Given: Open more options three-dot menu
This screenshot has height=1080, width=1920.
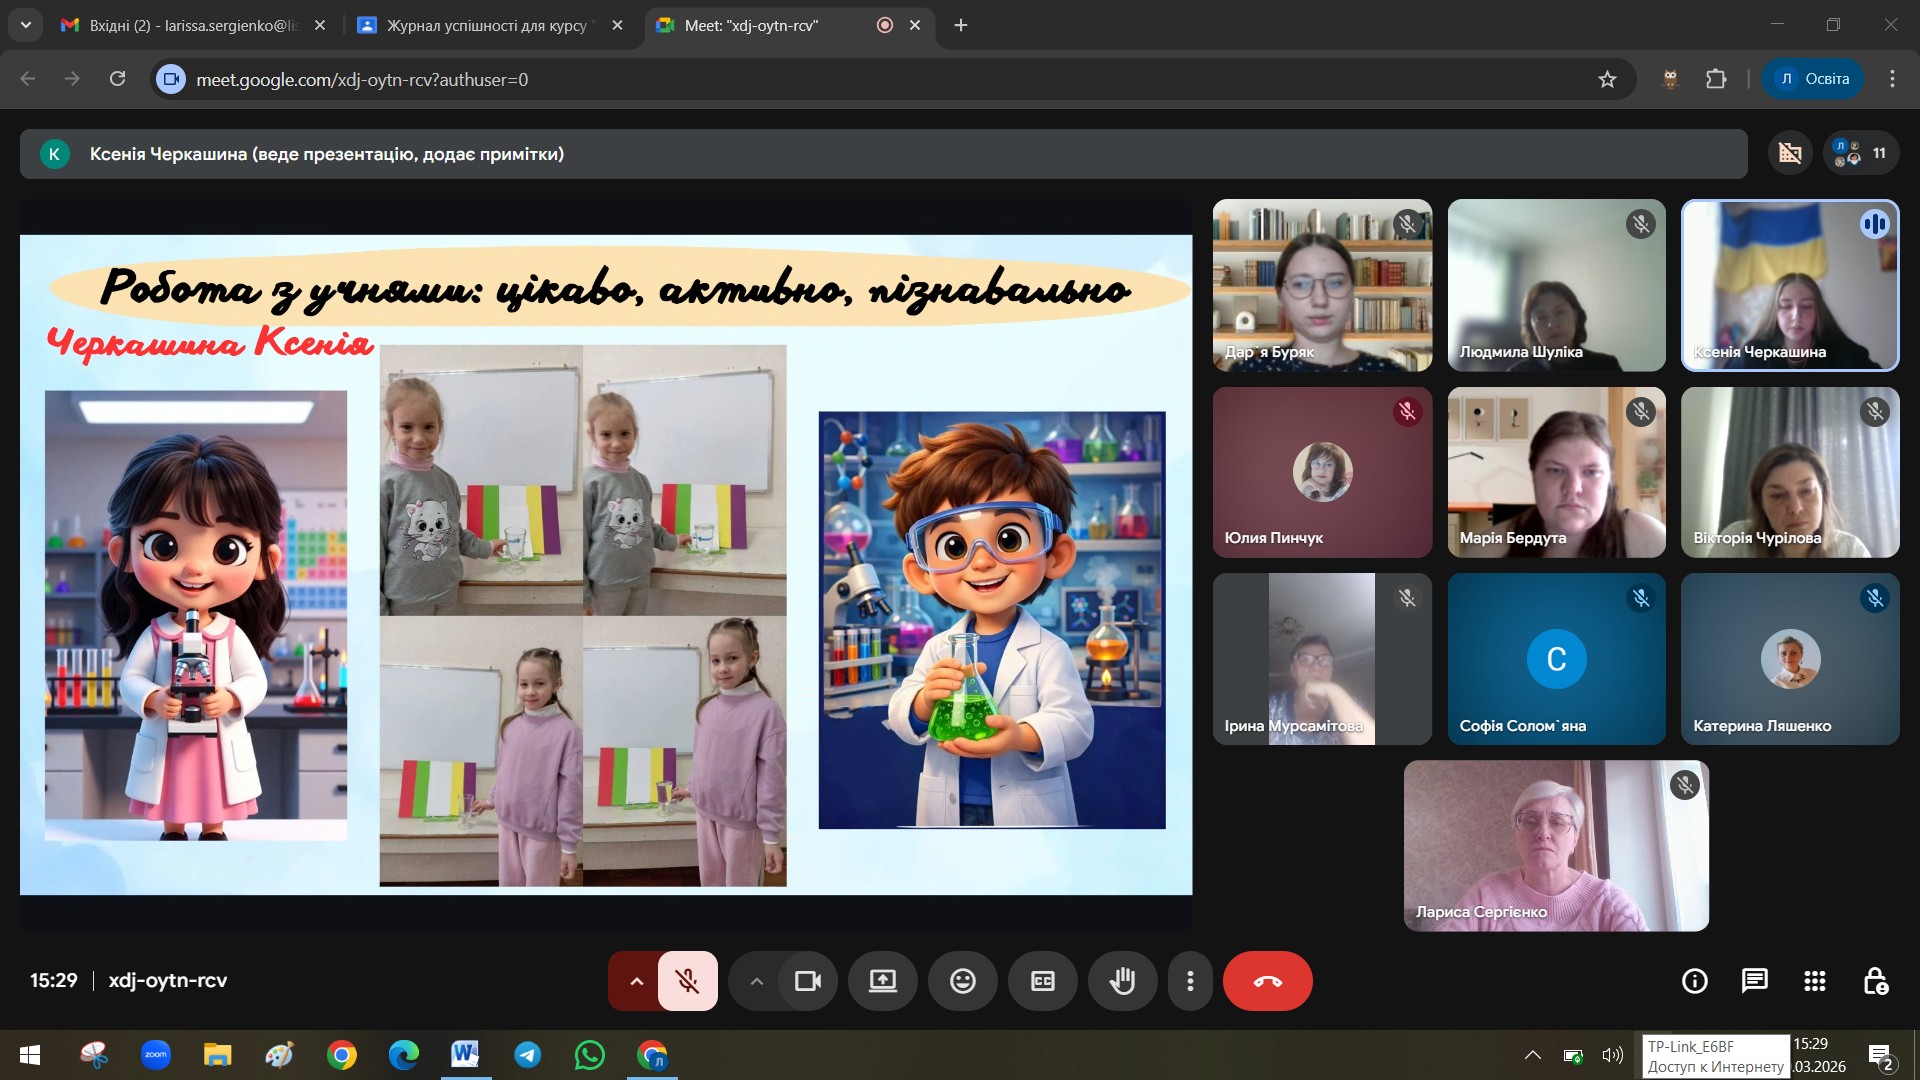Looking at the screenshot, I should 1189,981.
